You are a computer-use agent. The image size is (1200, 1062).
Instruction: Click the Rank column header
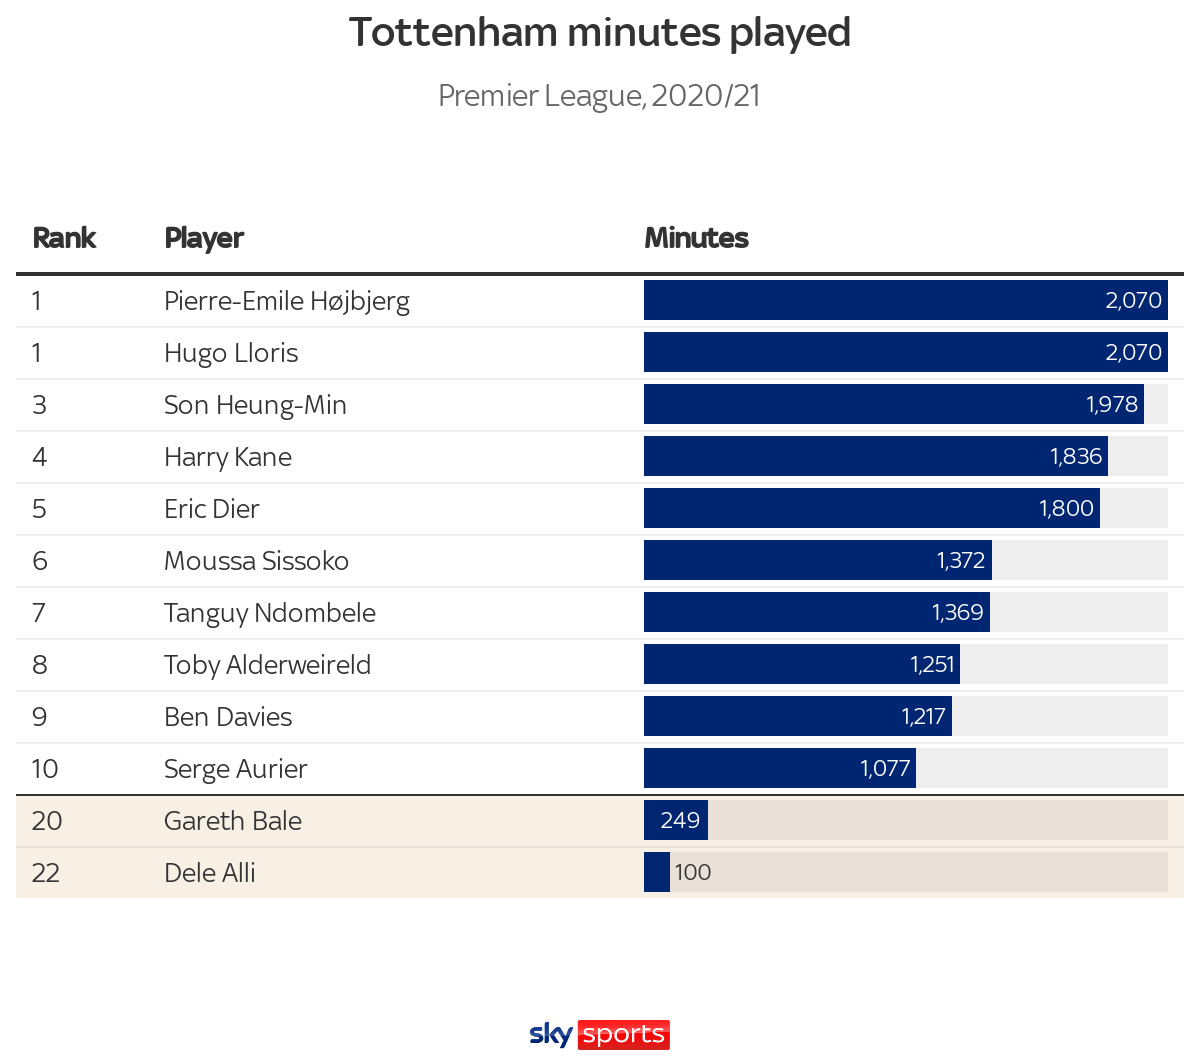pyautogui.click(x=64, y=238)
